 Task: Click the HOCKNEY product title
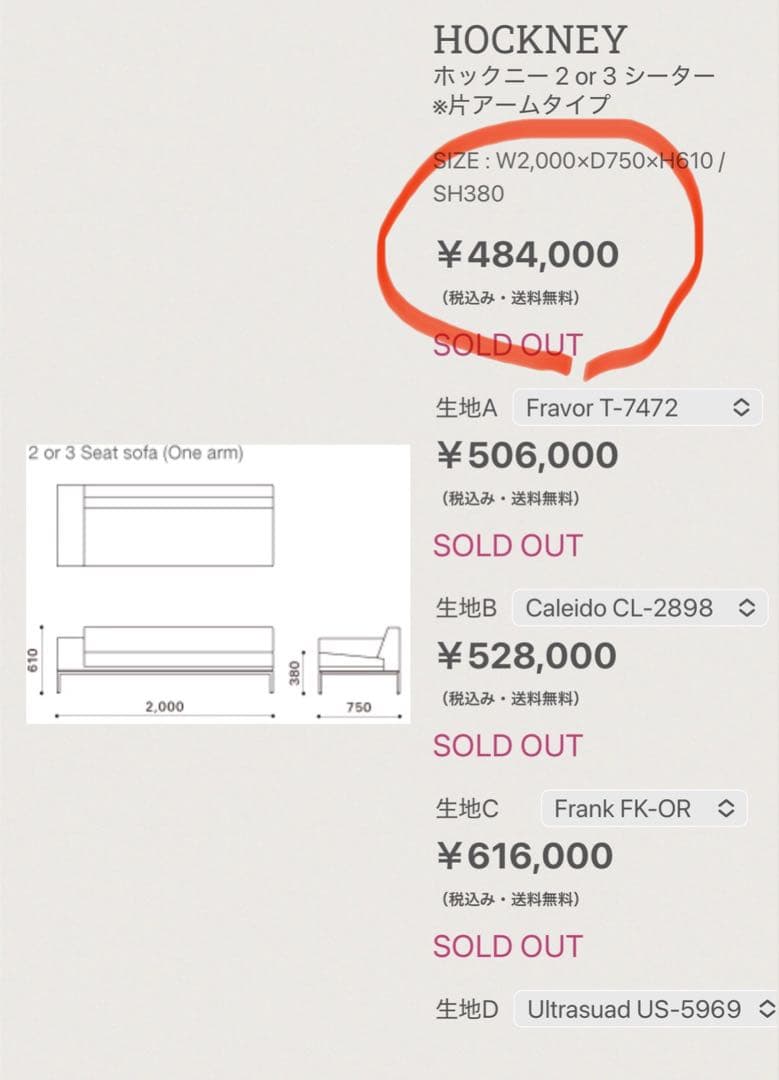pos(530,40)
